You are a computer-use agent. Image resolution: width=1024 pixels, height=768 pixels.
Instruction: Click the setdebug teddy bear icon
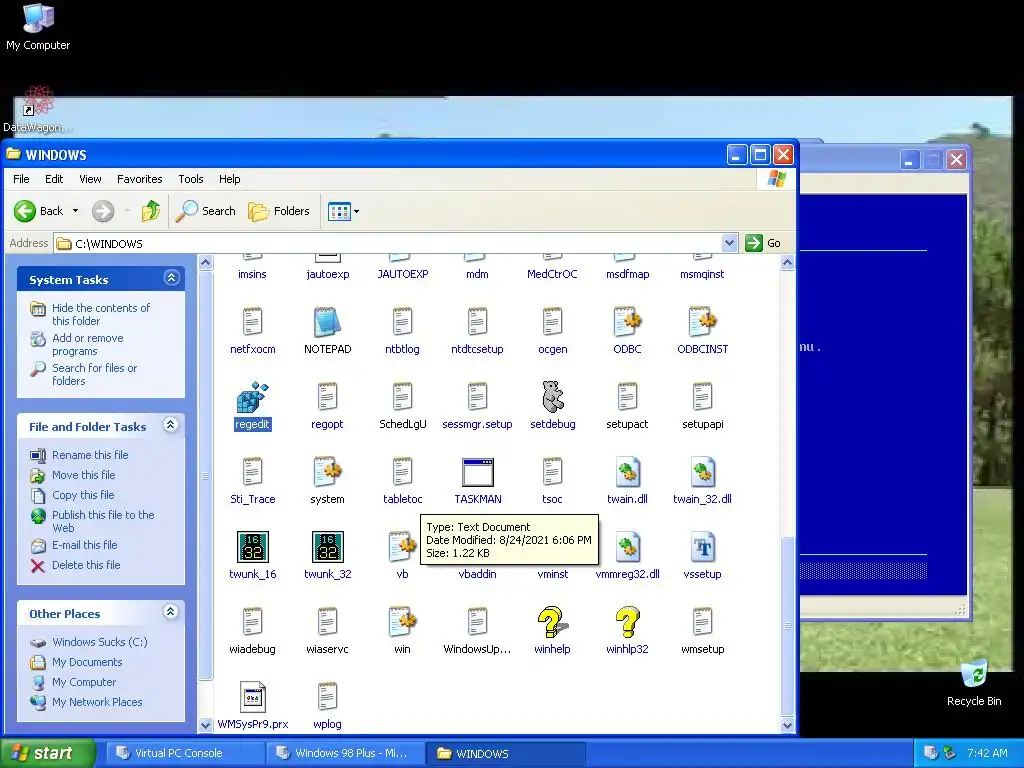tap(552, 397)
